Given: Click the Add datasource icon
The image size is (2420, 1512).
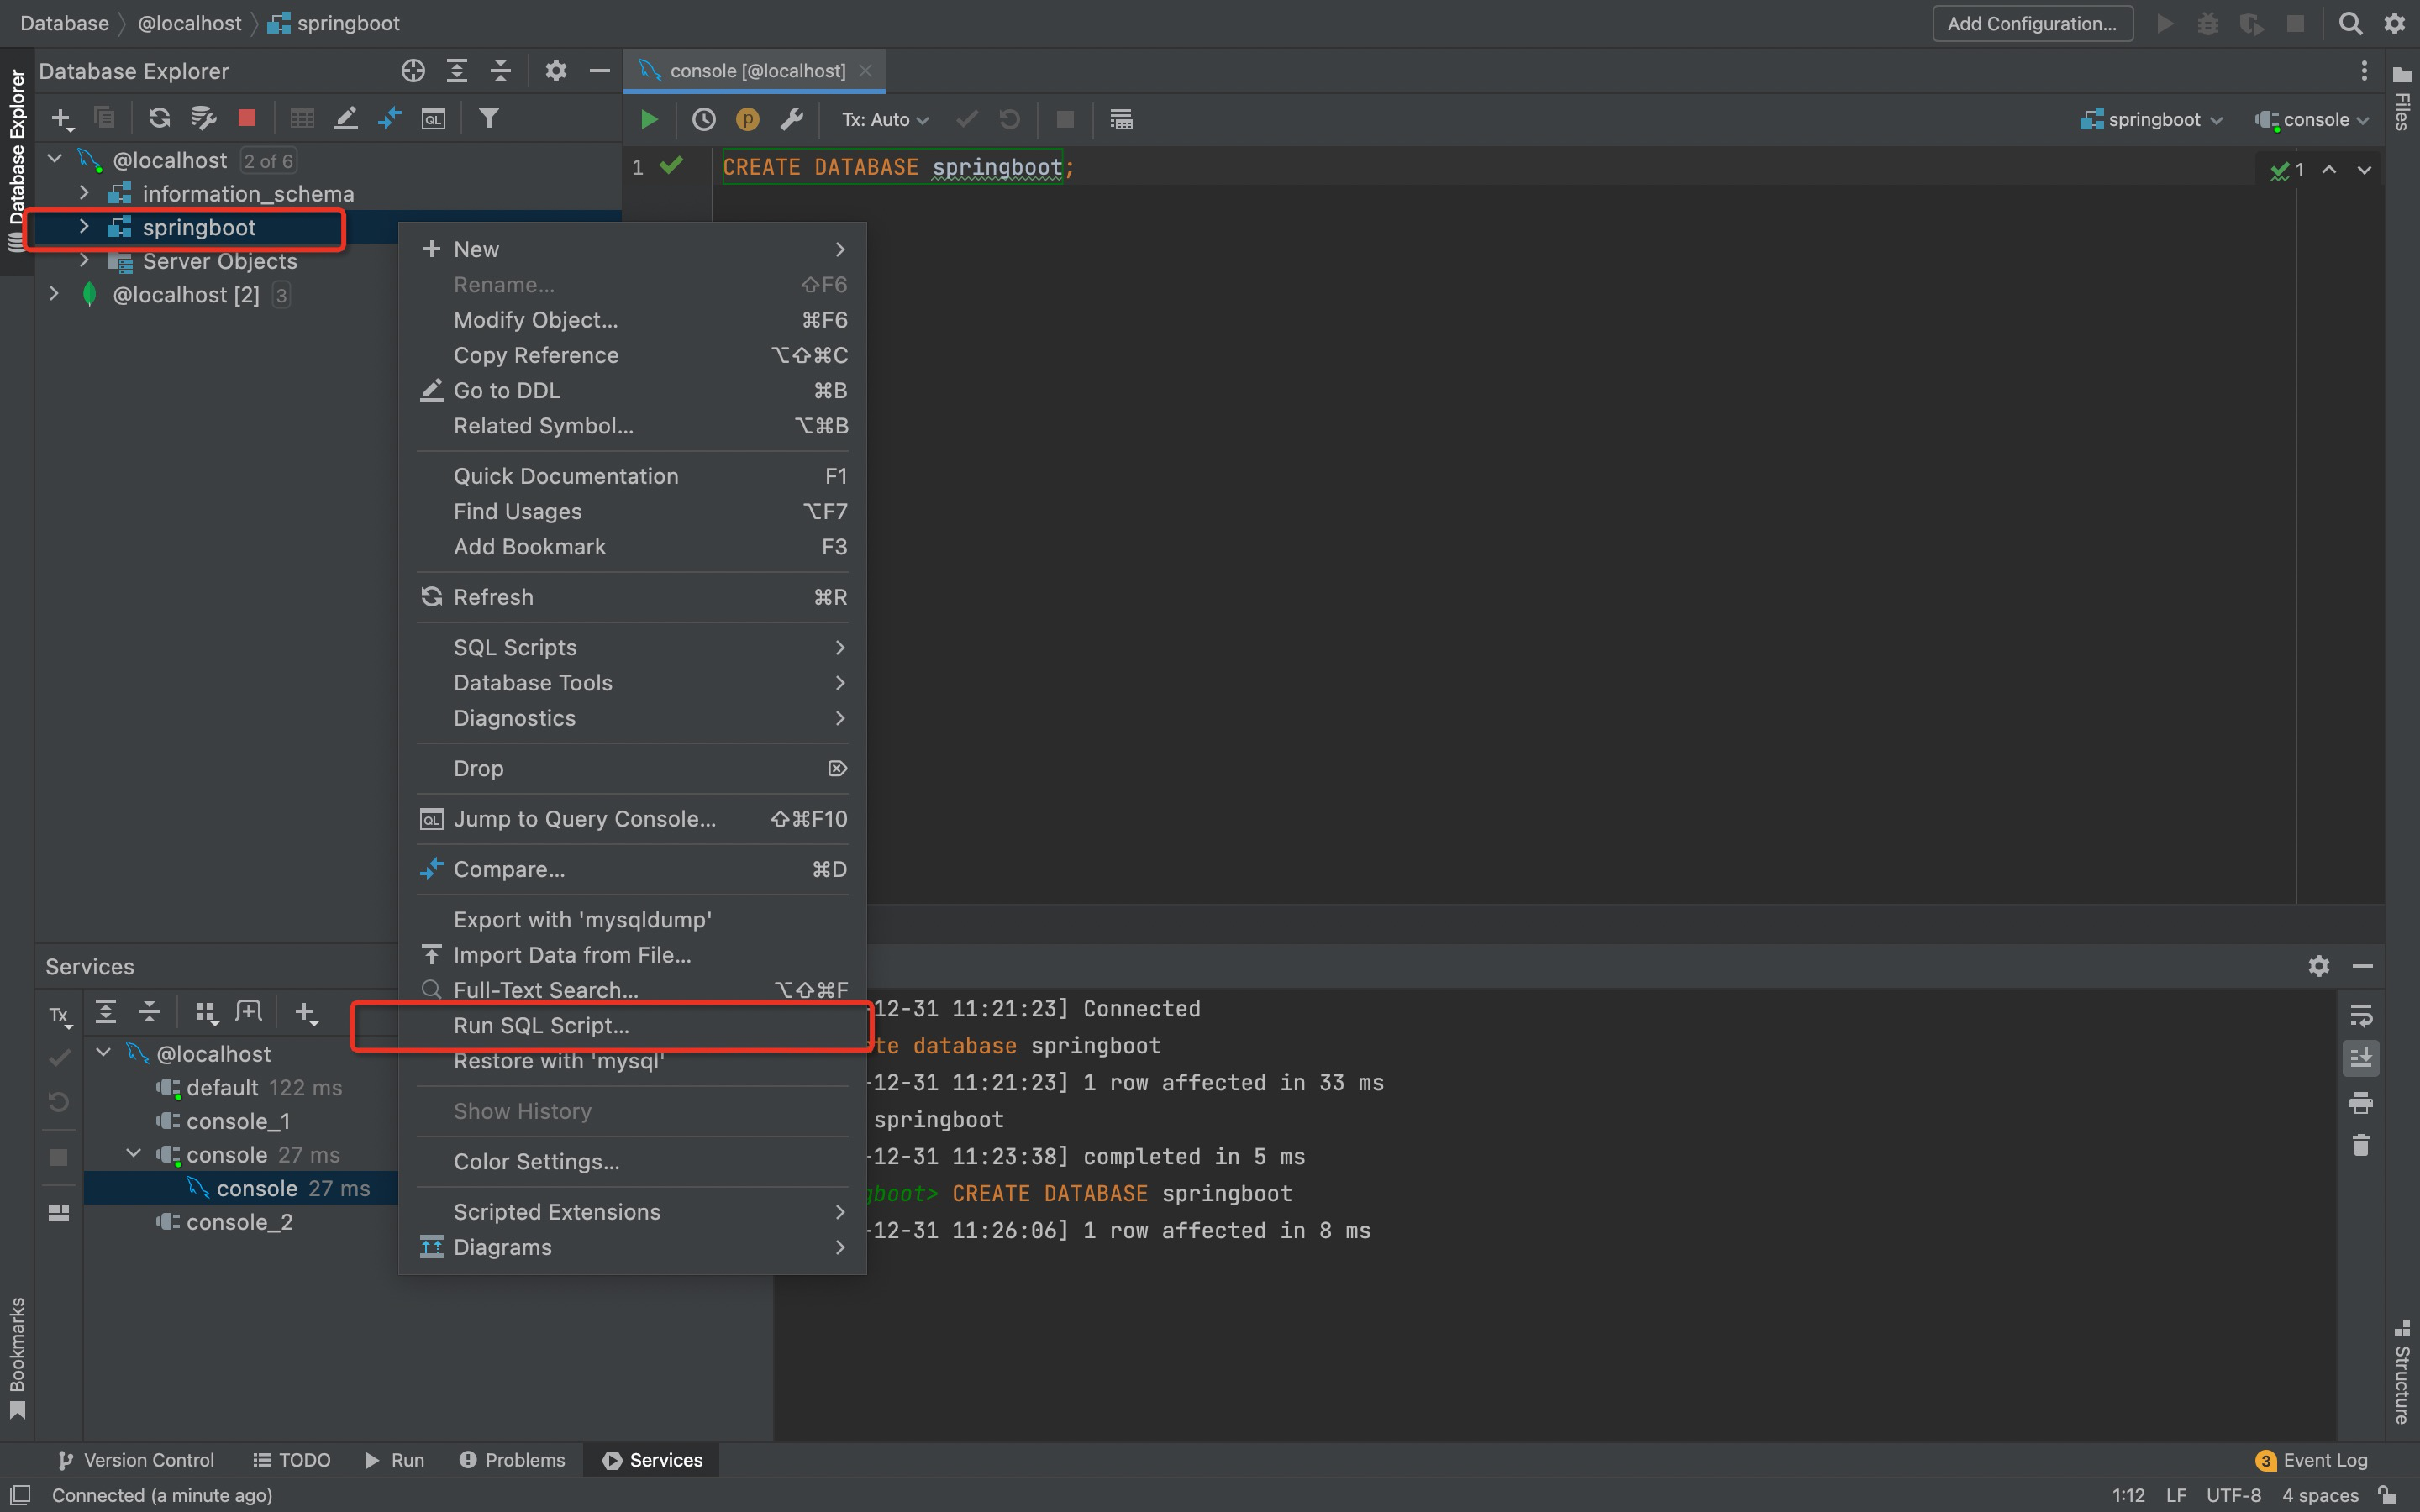Looking at the screenshot, I should point(59,118).
